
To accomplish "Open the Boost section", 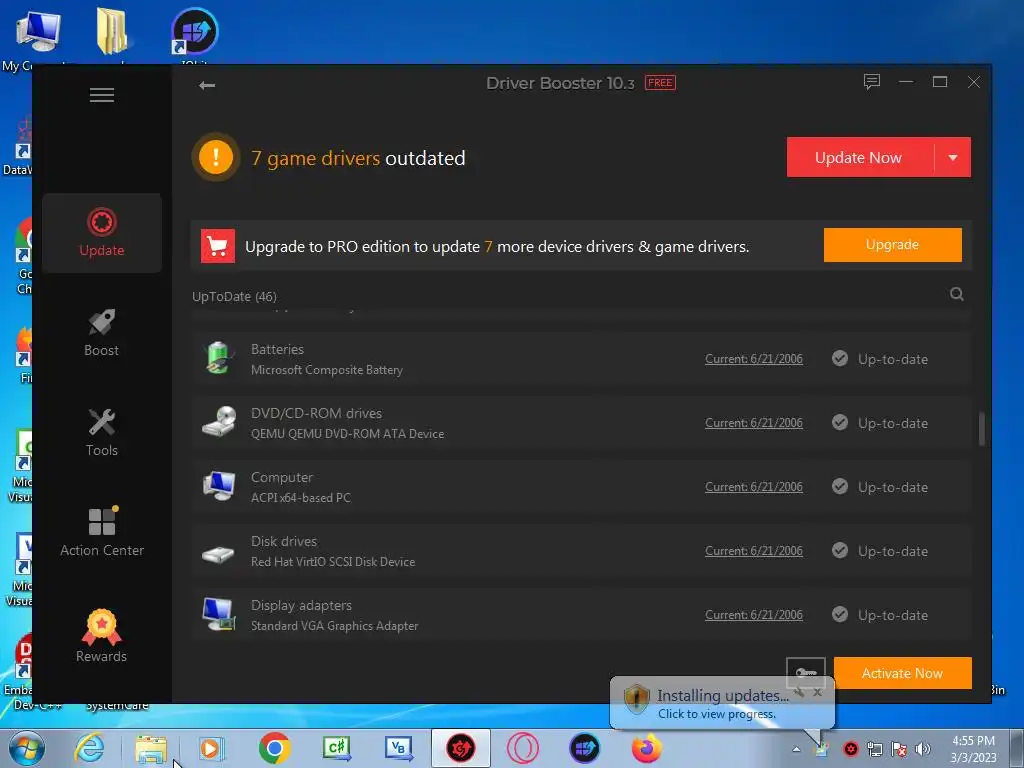I will [102, 332].
